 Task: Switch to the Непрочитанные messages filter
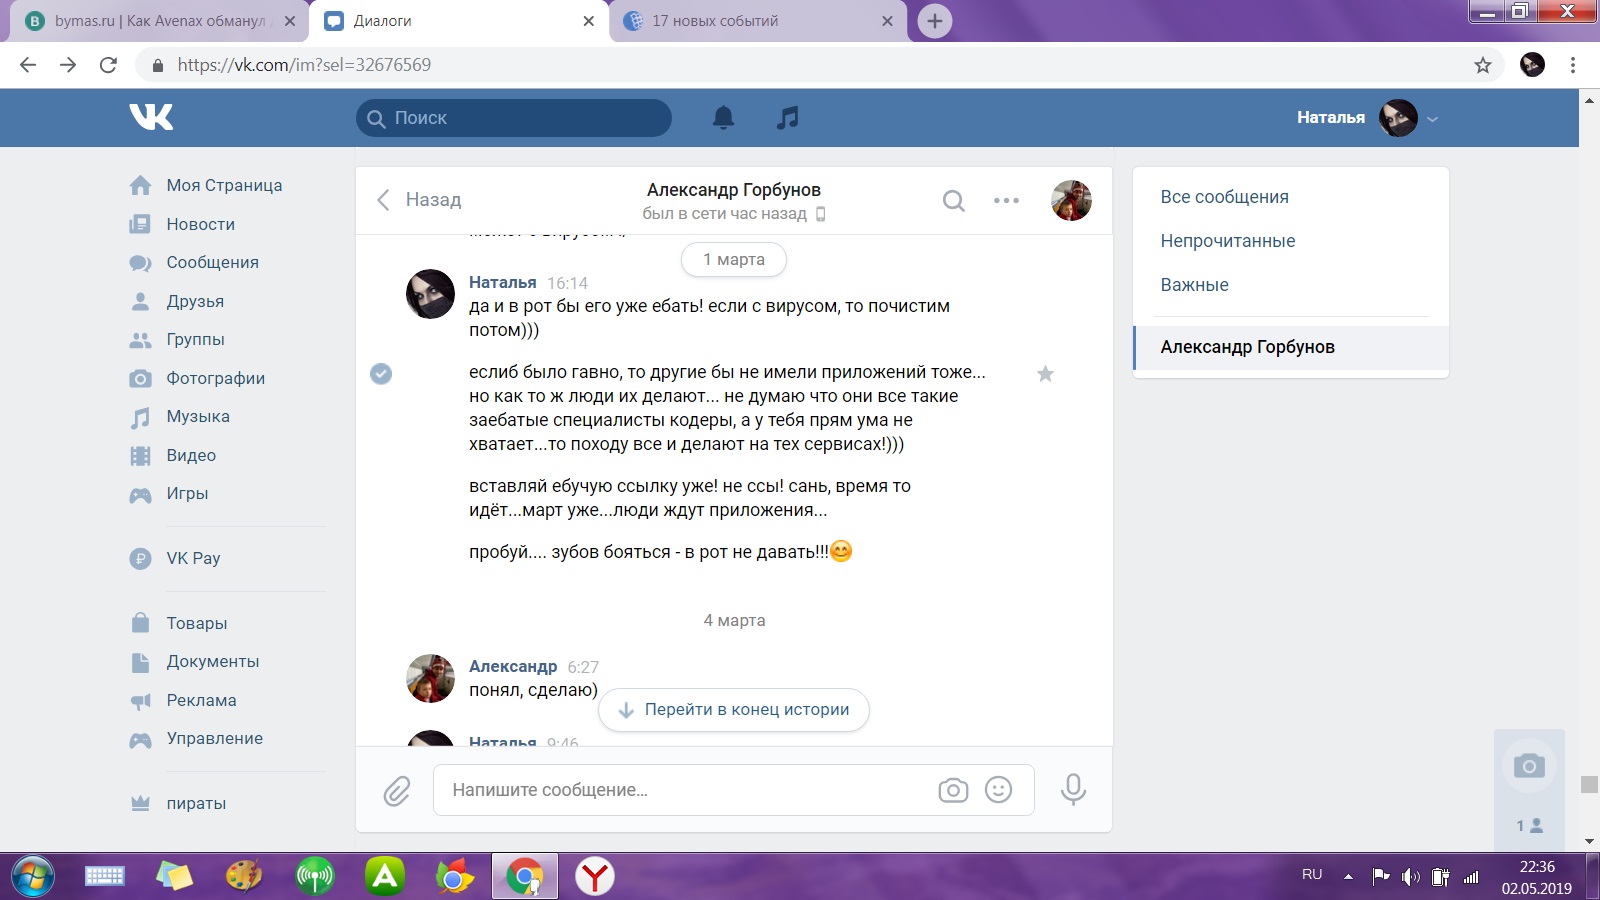1227,241
